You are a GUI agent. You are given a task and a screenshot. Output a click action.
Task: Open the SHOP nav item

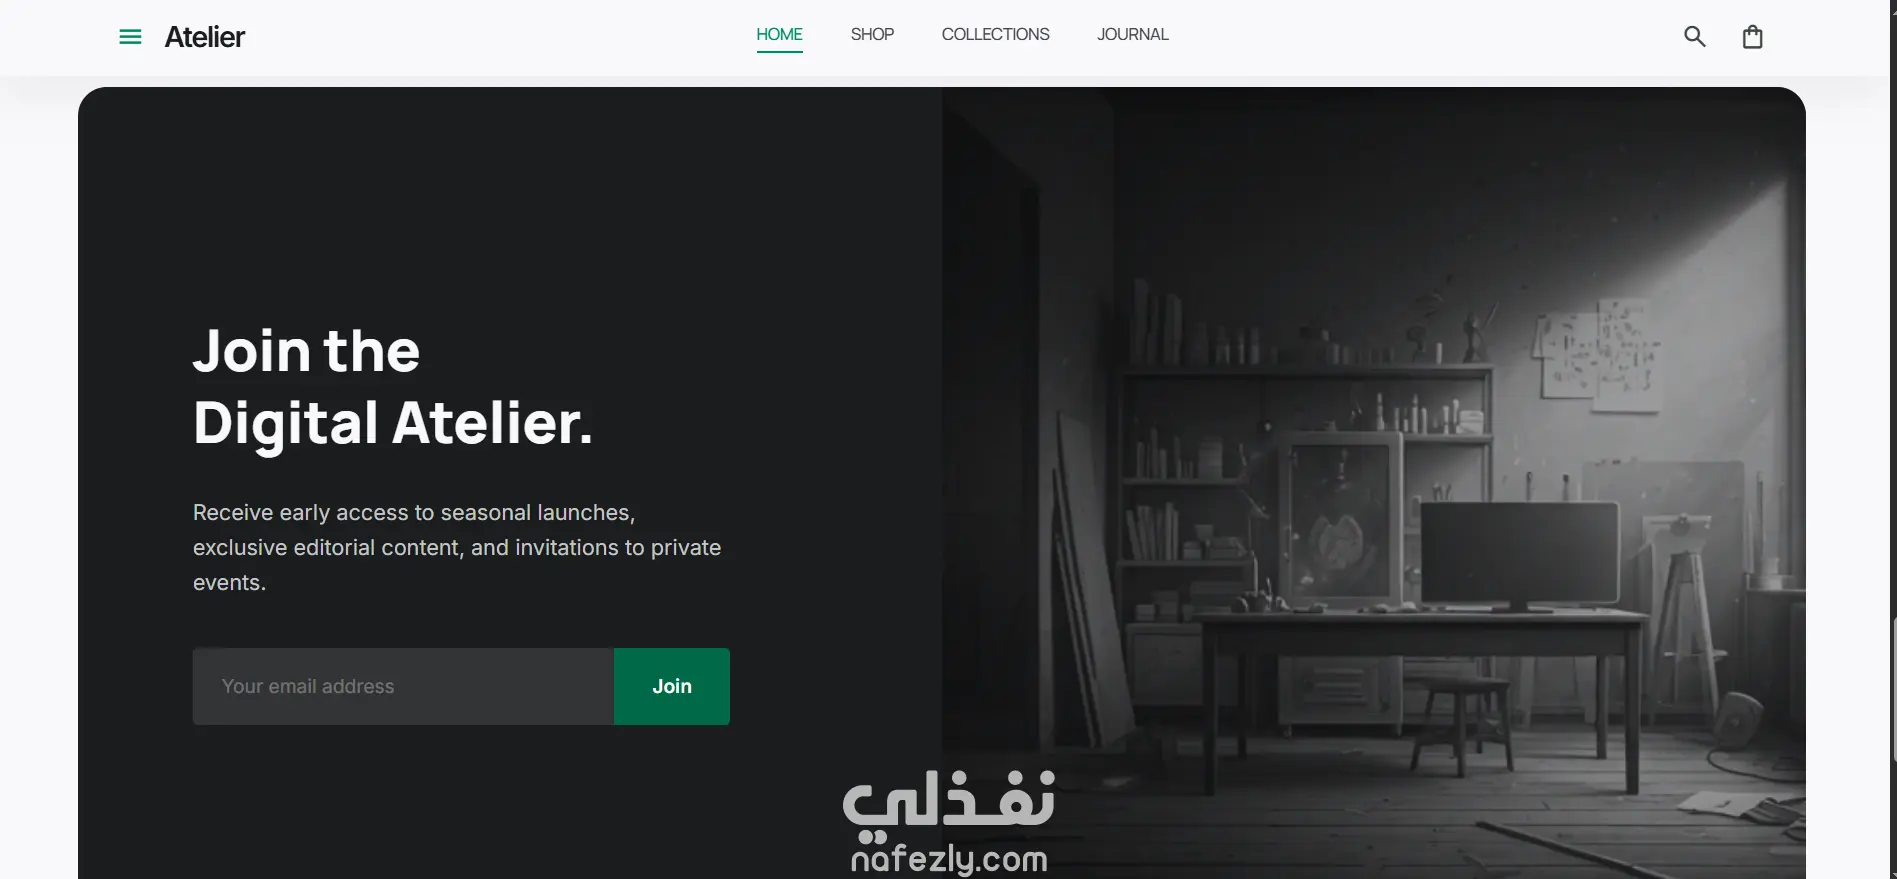[872, 35]
